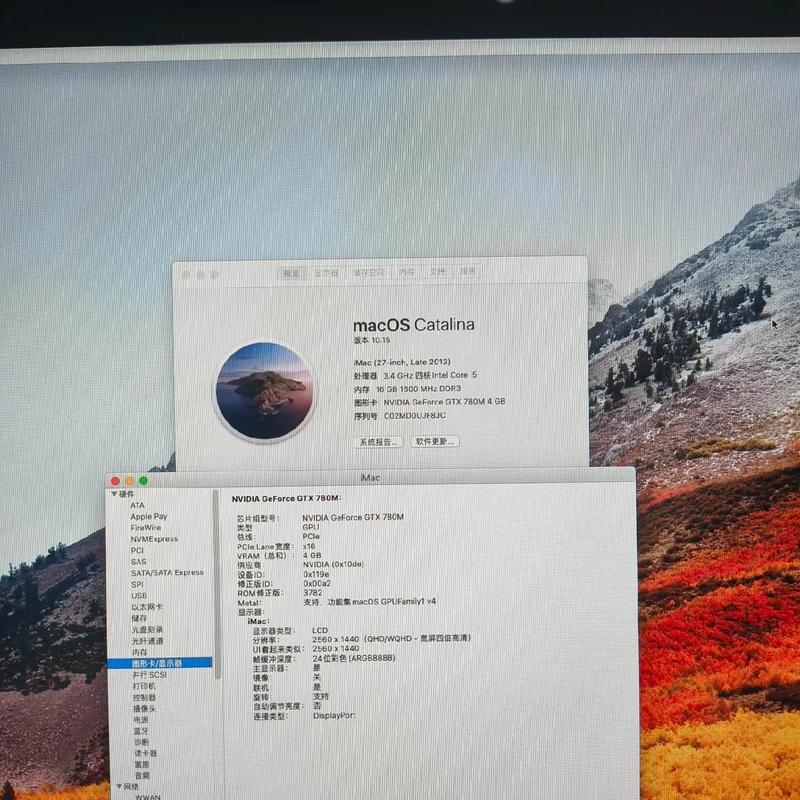The height and width of the screenshot is (800, 800).
Task: Select 并行 SCSI in the sidebar
Action: pyautogui.click(x=149, y=675)
